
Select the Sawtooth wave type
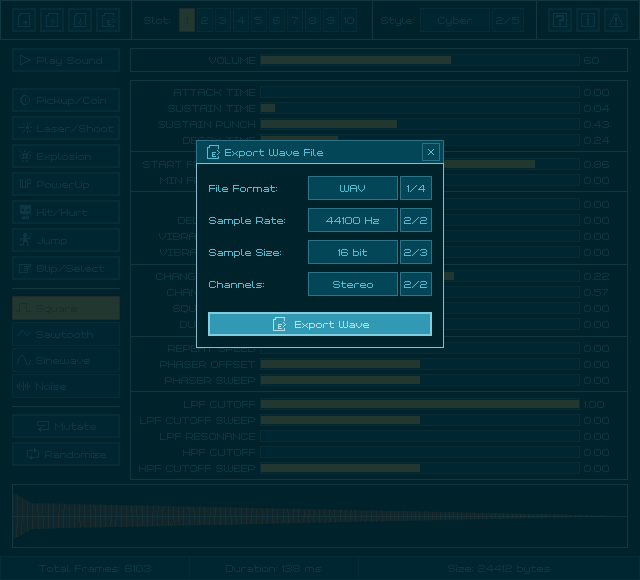click(66, 334)
